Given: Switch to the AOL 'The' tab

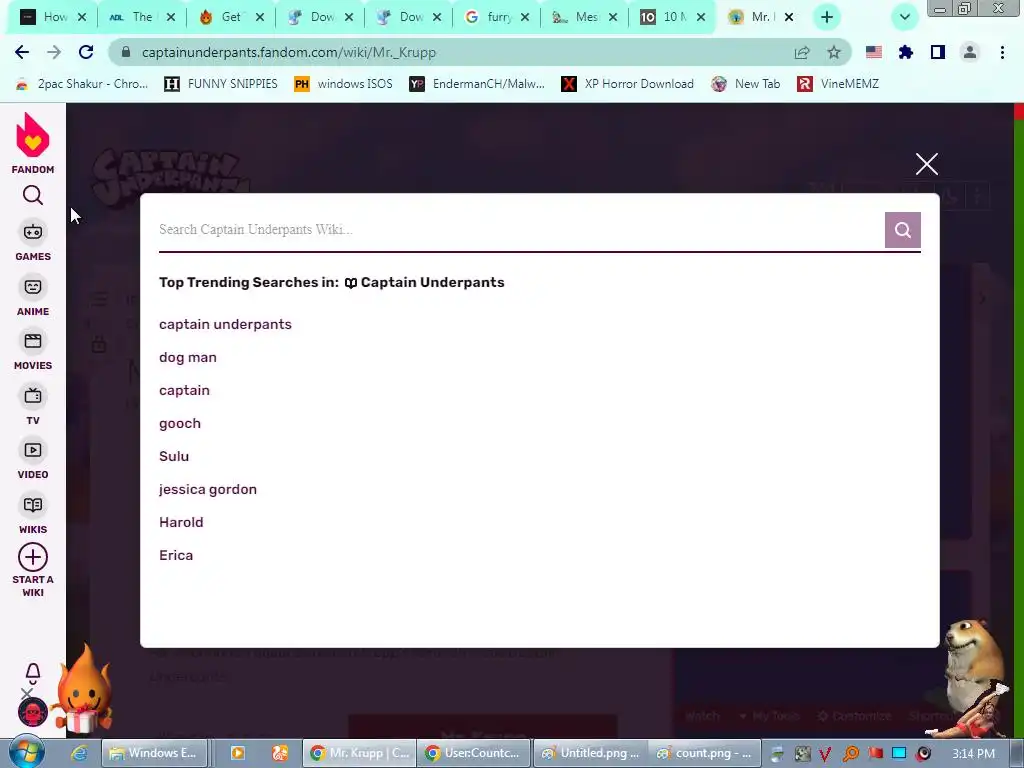Looking at the screenshot, I should click(141, 18).
